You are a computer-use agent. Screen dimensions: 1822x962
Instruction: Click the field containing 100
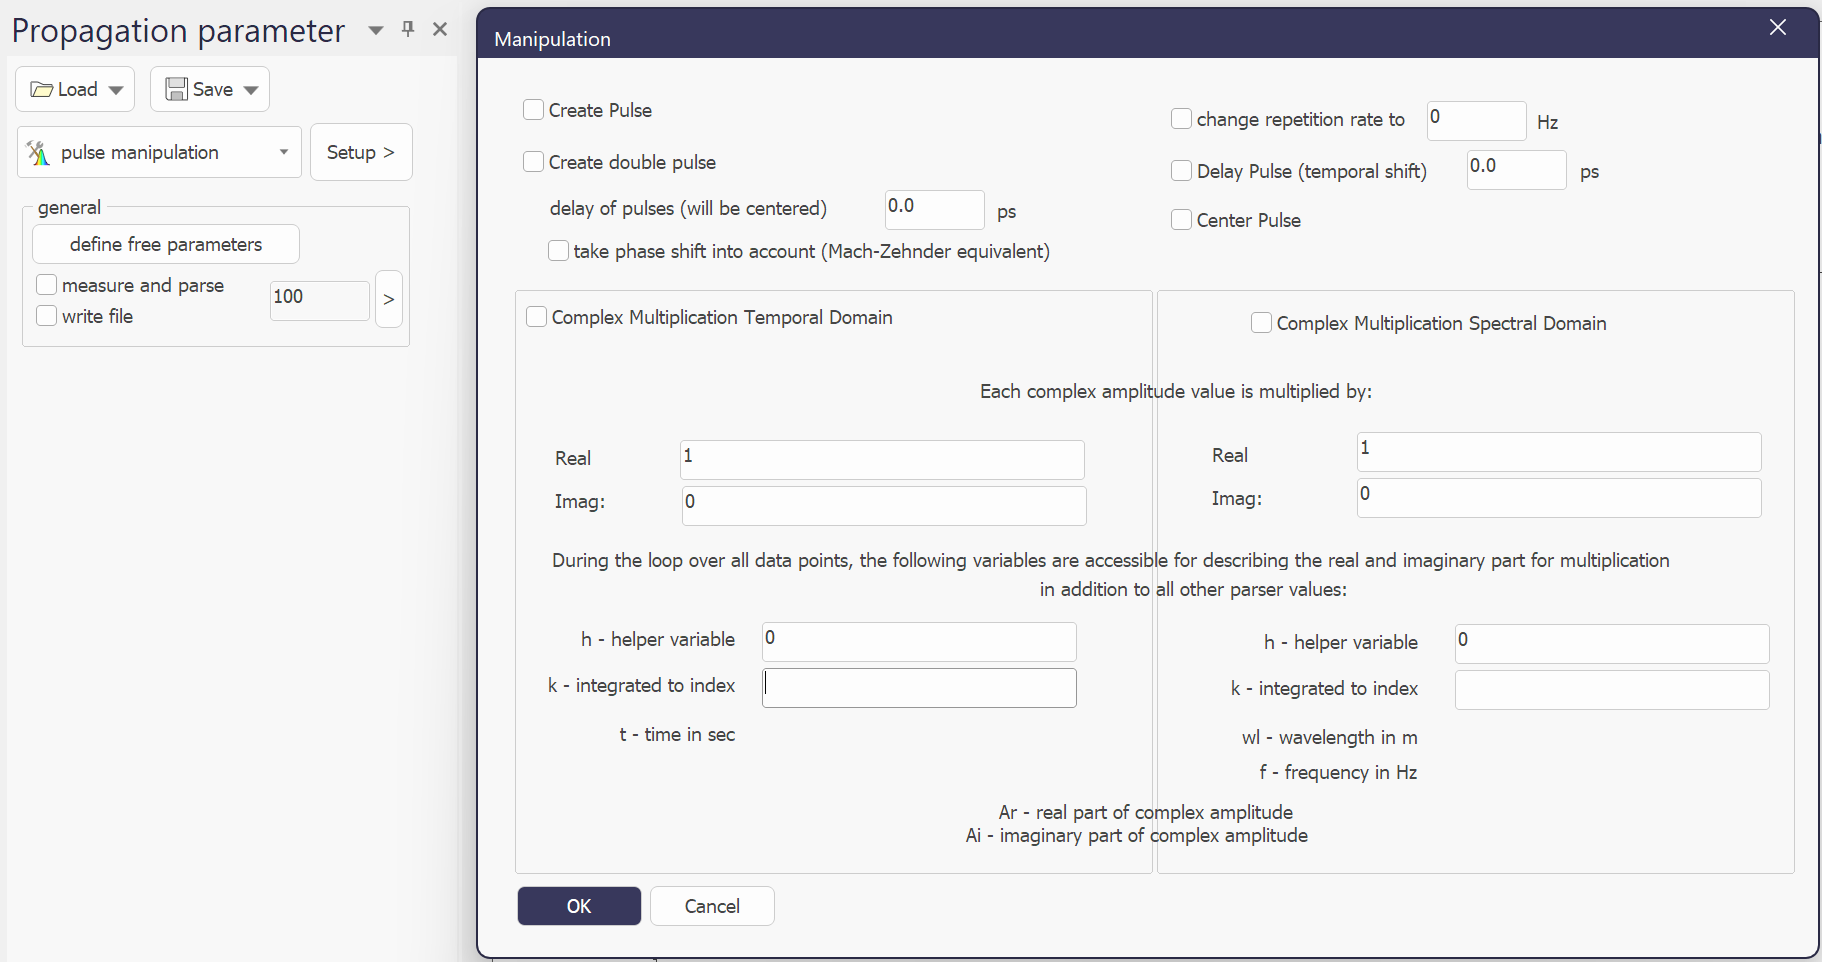coord(320,299)
